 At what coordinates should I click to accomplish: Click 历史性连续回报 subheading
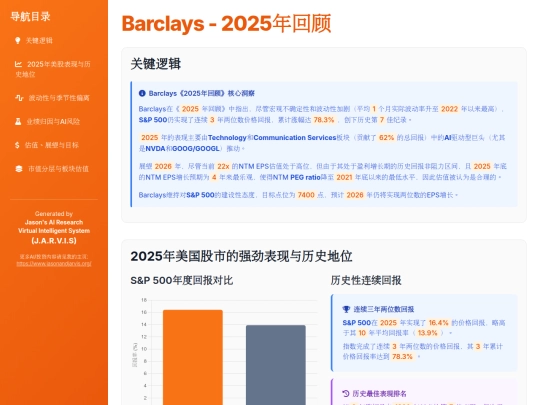point(366,280)
